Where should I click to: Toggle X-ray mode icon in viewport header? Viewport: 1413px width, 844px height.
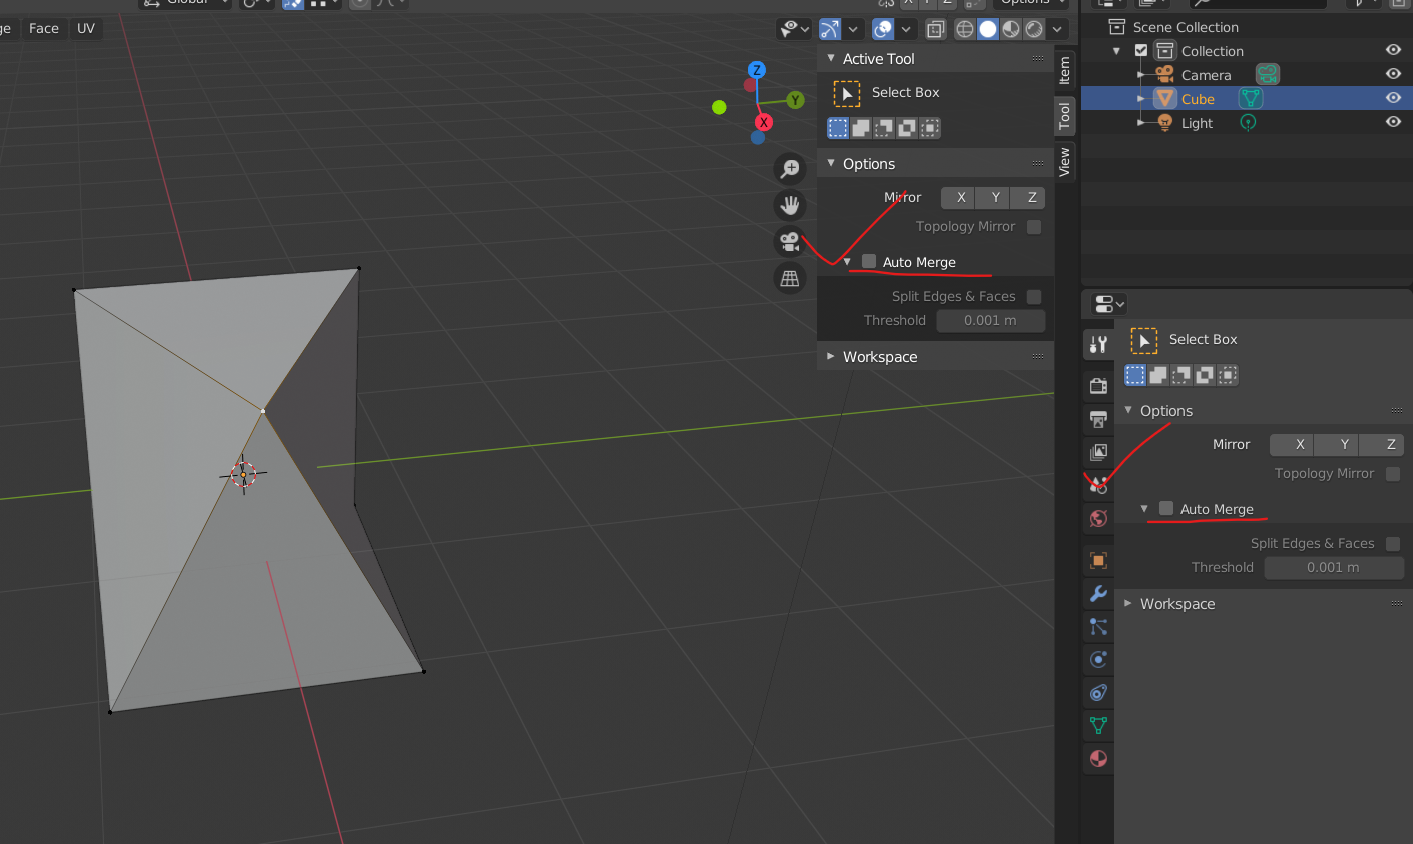click(935, 29)
